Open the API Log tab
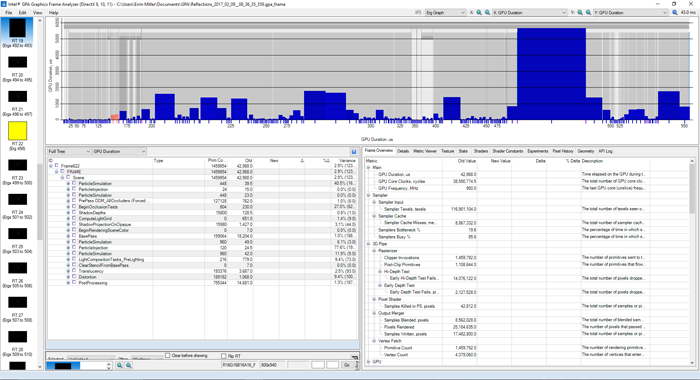The width and height of the screenshot is (700, 380). click(x=605, y=151)
